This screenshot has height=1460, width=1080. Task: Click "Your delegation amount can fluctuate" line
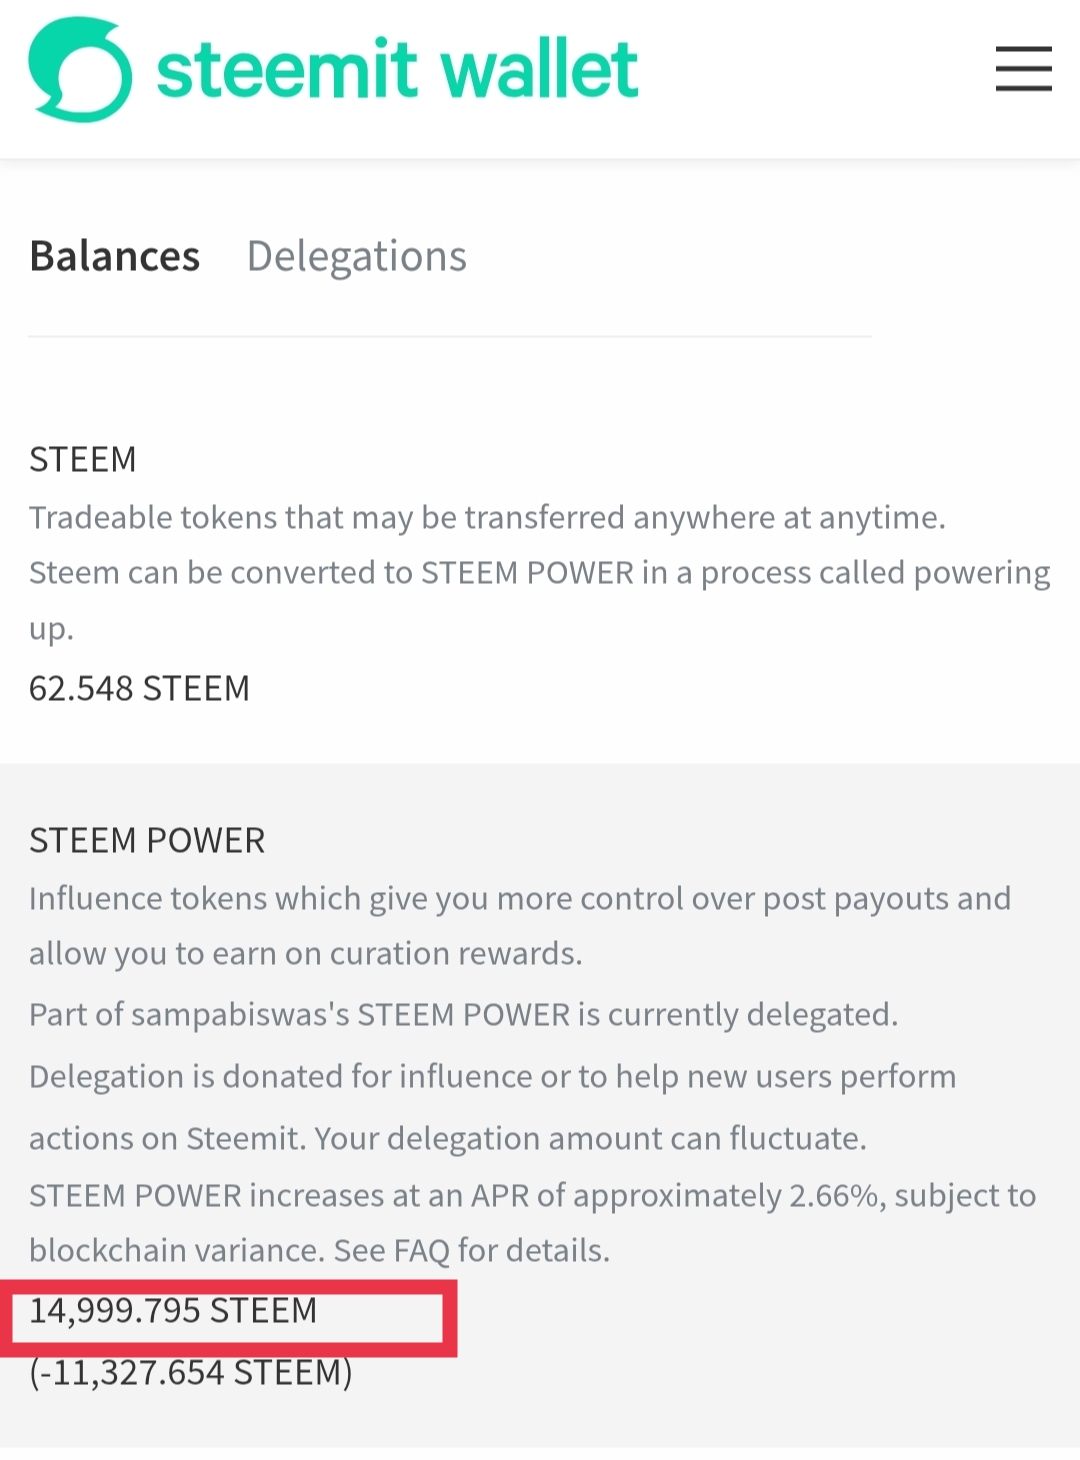[590, 1139]
